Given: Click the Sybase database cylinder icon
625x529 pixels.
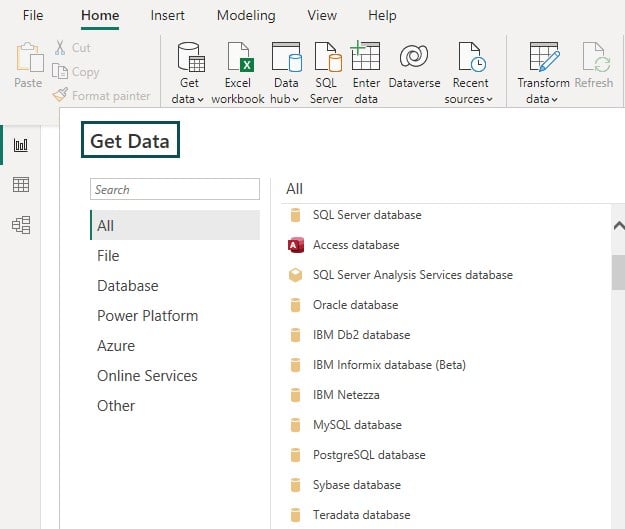Looking at the screenshot, I should click(295, 485).
